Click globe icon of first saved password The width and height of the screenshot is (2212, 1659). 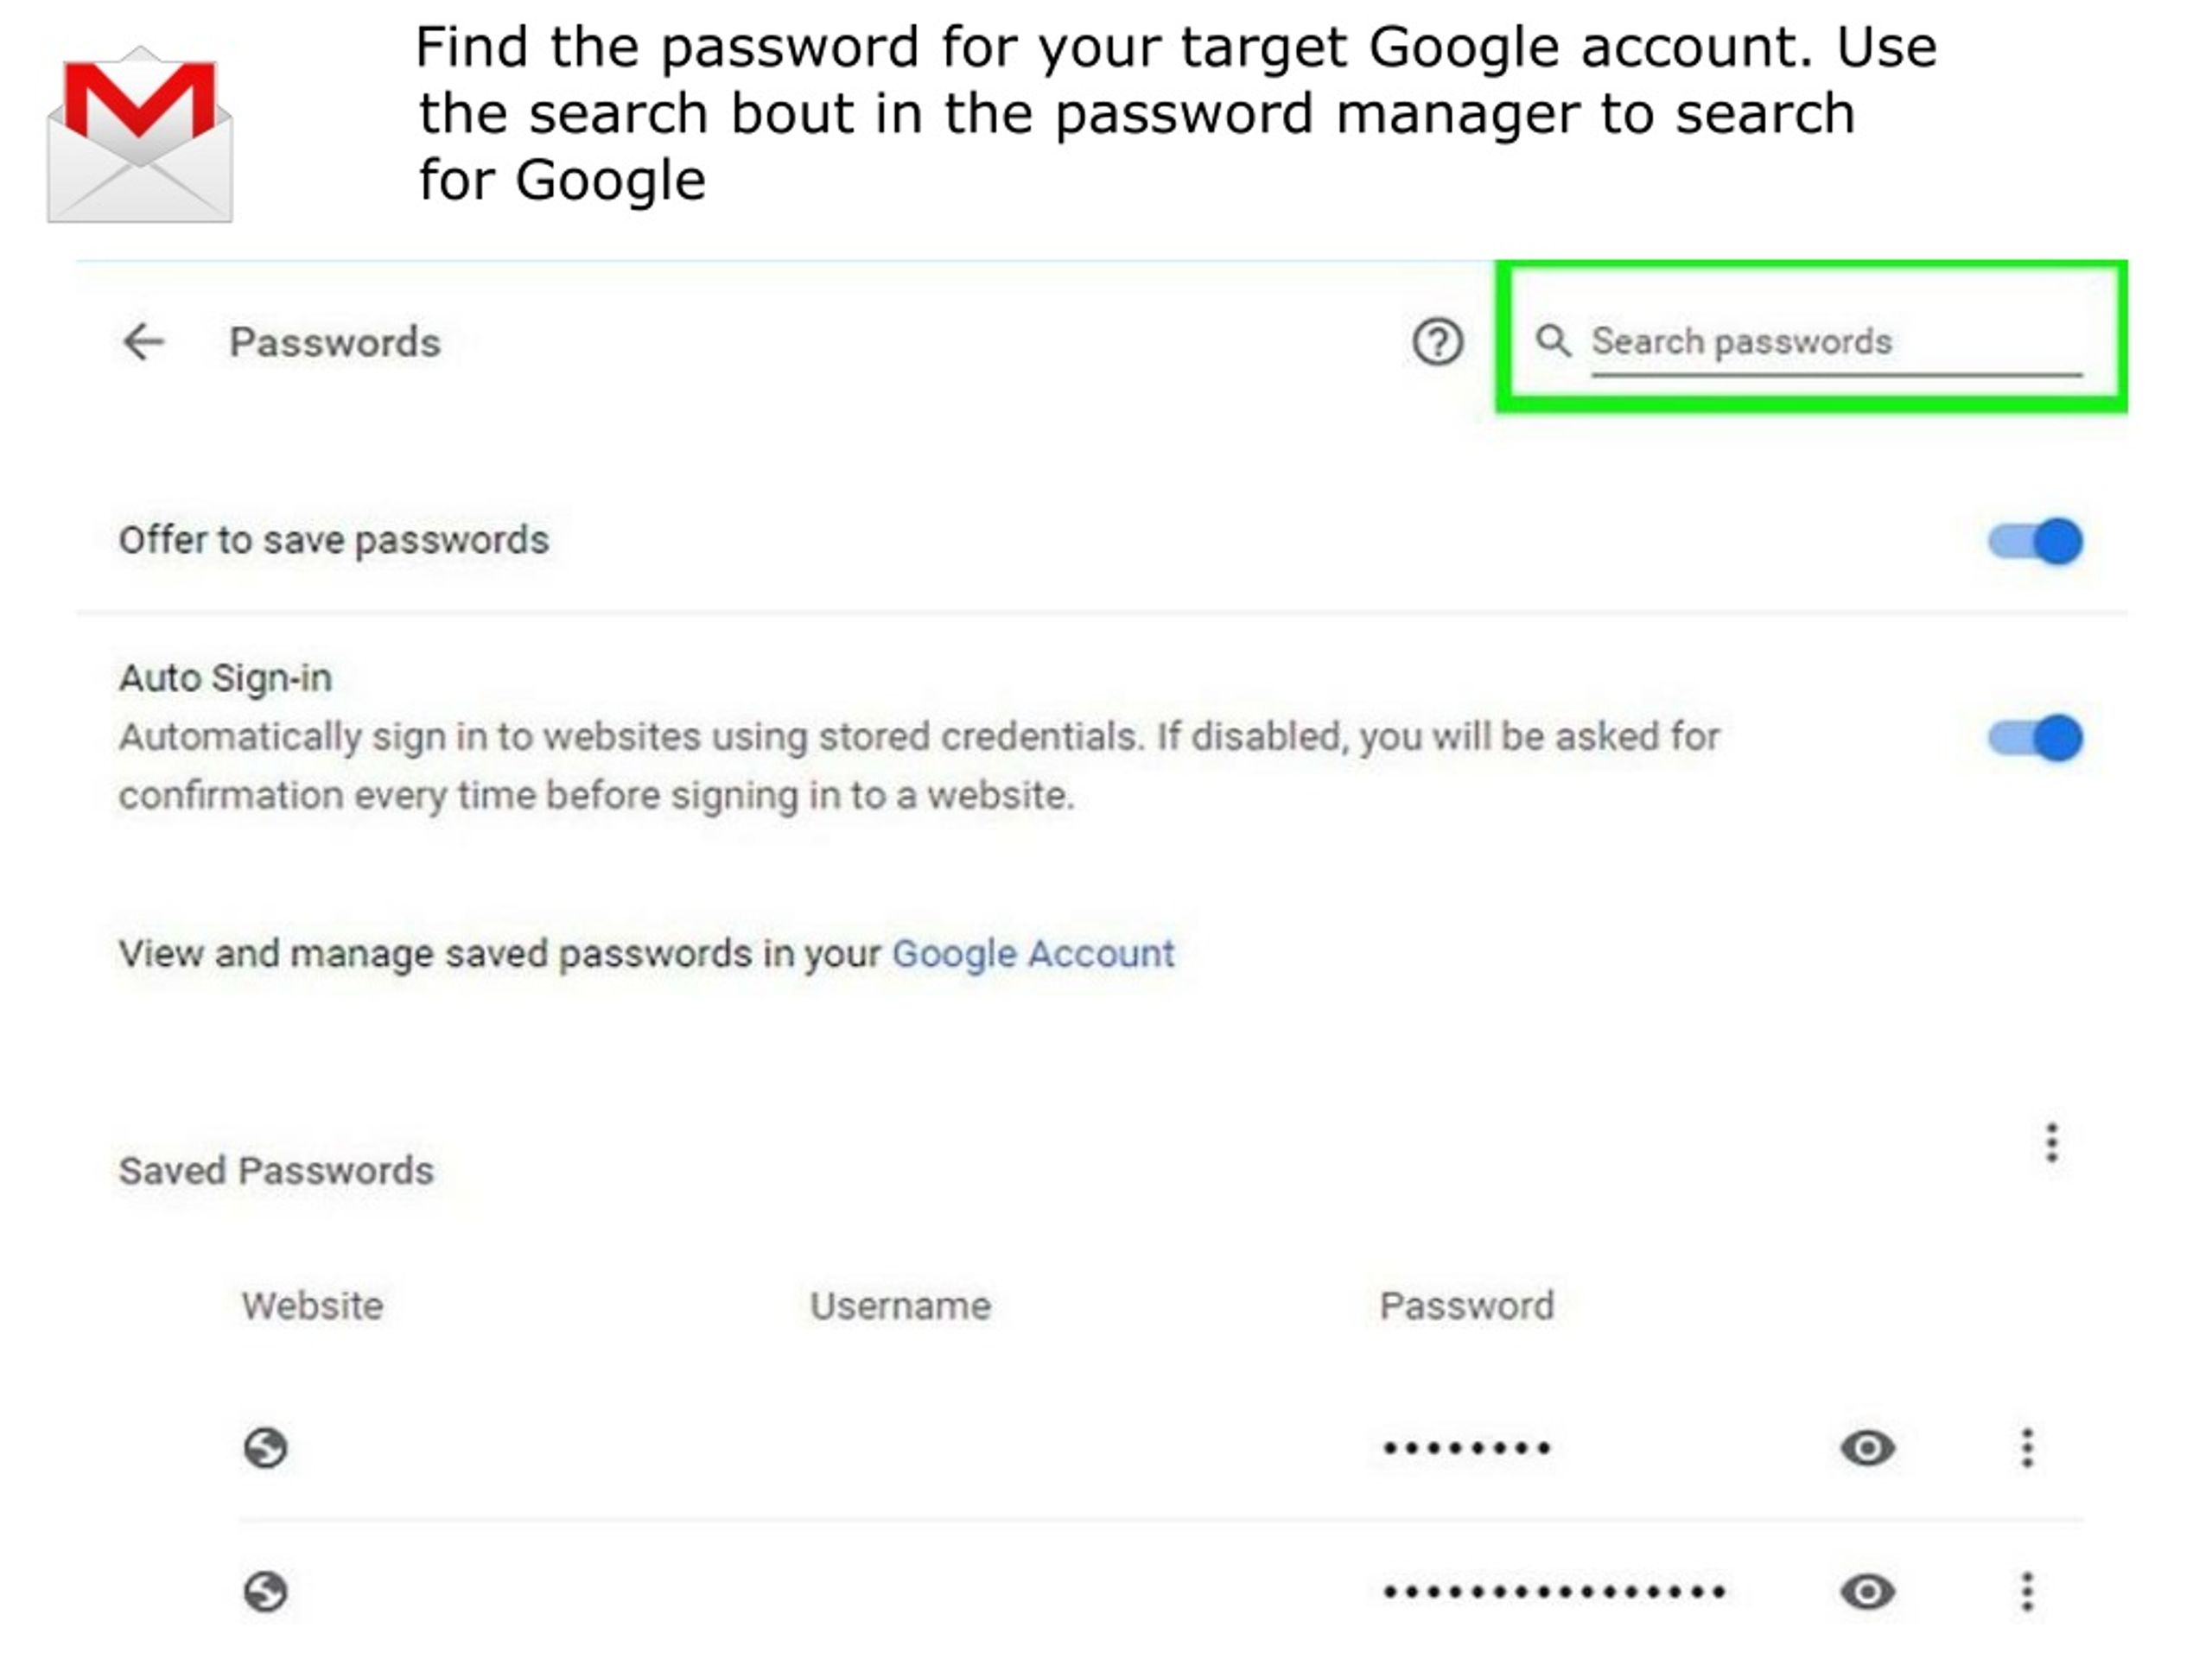[265, 1447]
